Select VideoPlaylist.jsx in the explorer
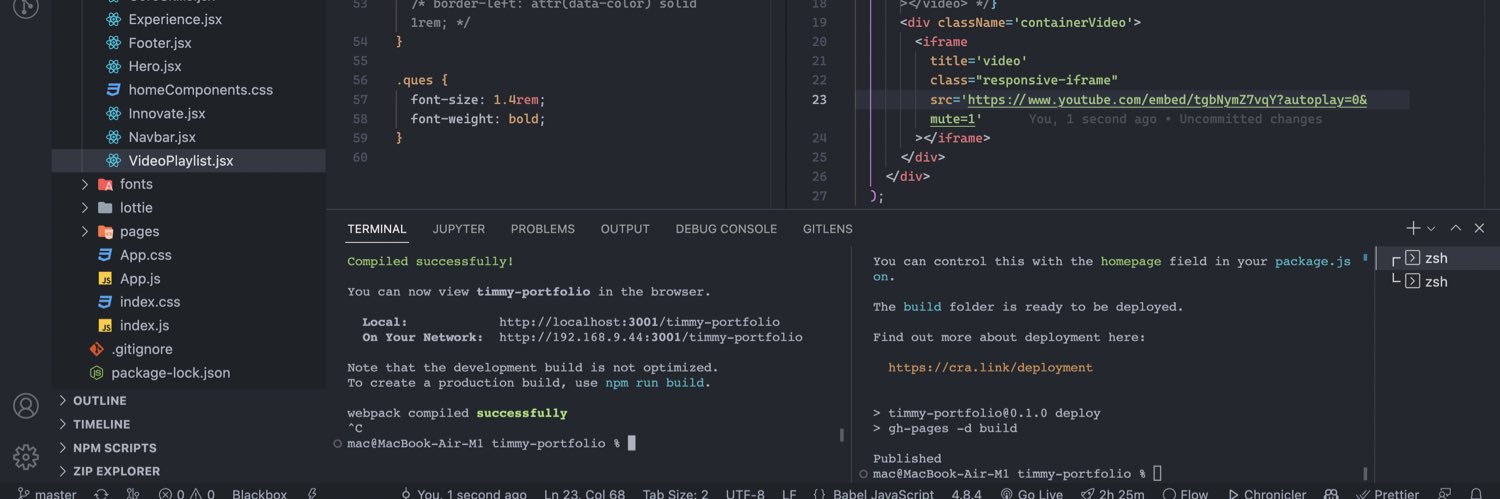Viewport: 1500px width, 499px height. pyautogui.click(x=189, y=161)
